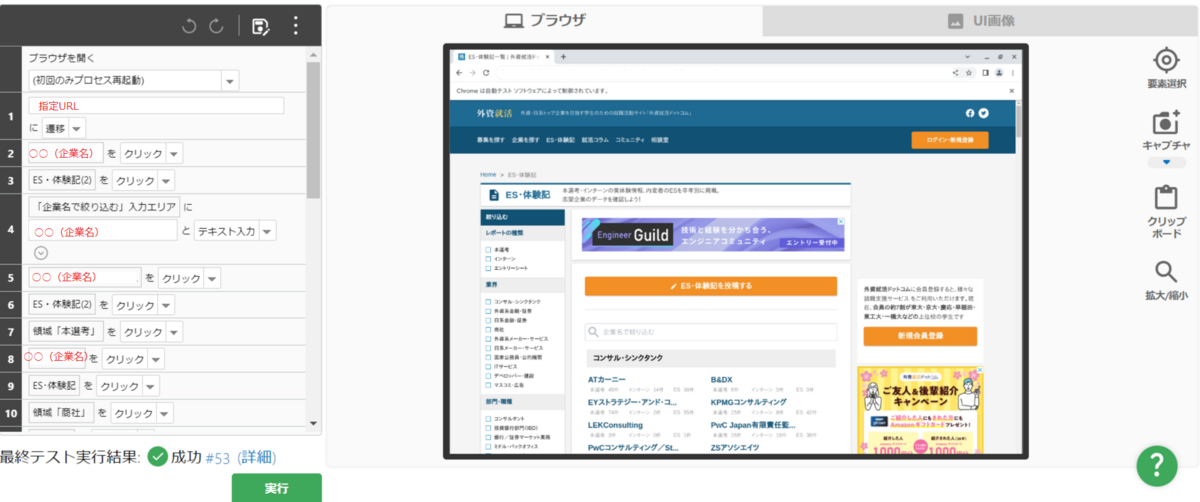Switch to the ブラウザ tab
Screen dimensions: 1200x502
pos(544,21)
